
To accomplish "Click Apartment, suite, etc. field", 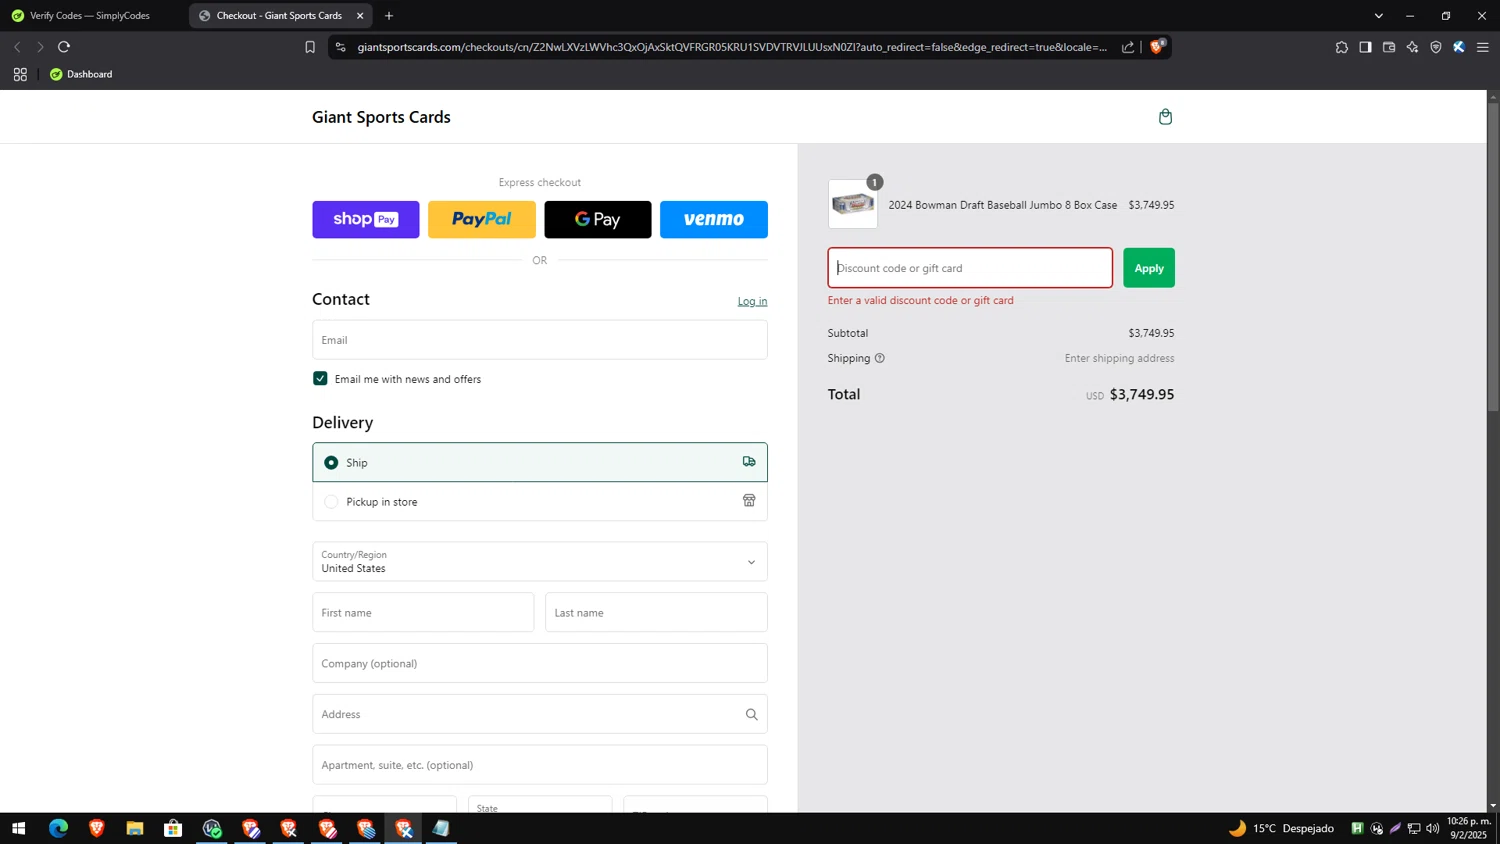I will (540, 765).
